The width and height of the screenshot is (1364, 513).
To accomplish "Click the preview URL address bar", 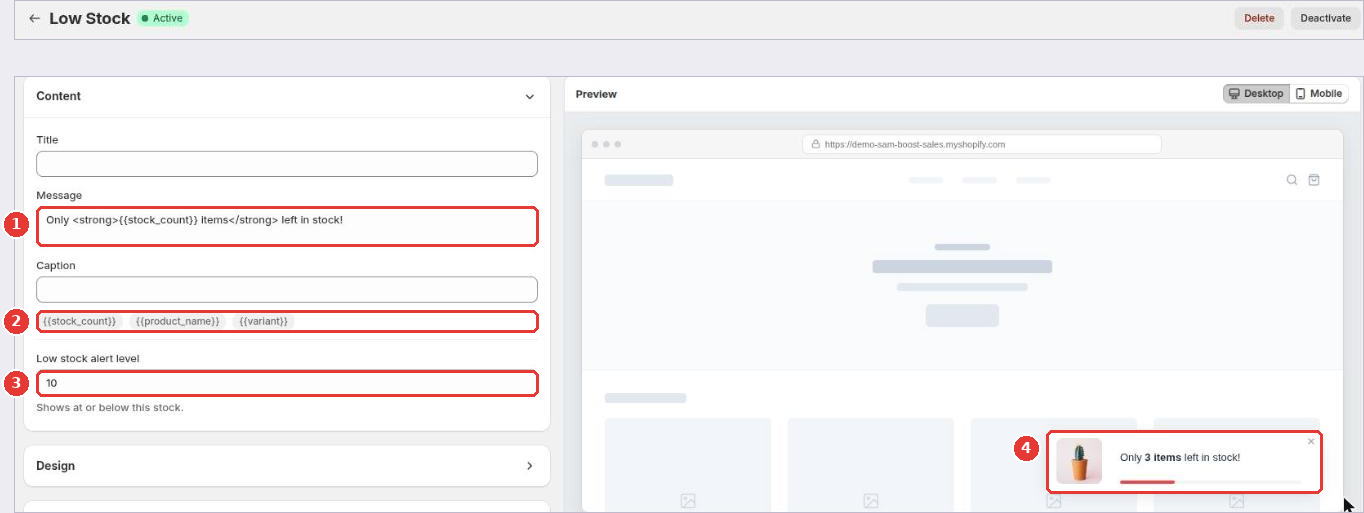I will [x=981, y=144].
